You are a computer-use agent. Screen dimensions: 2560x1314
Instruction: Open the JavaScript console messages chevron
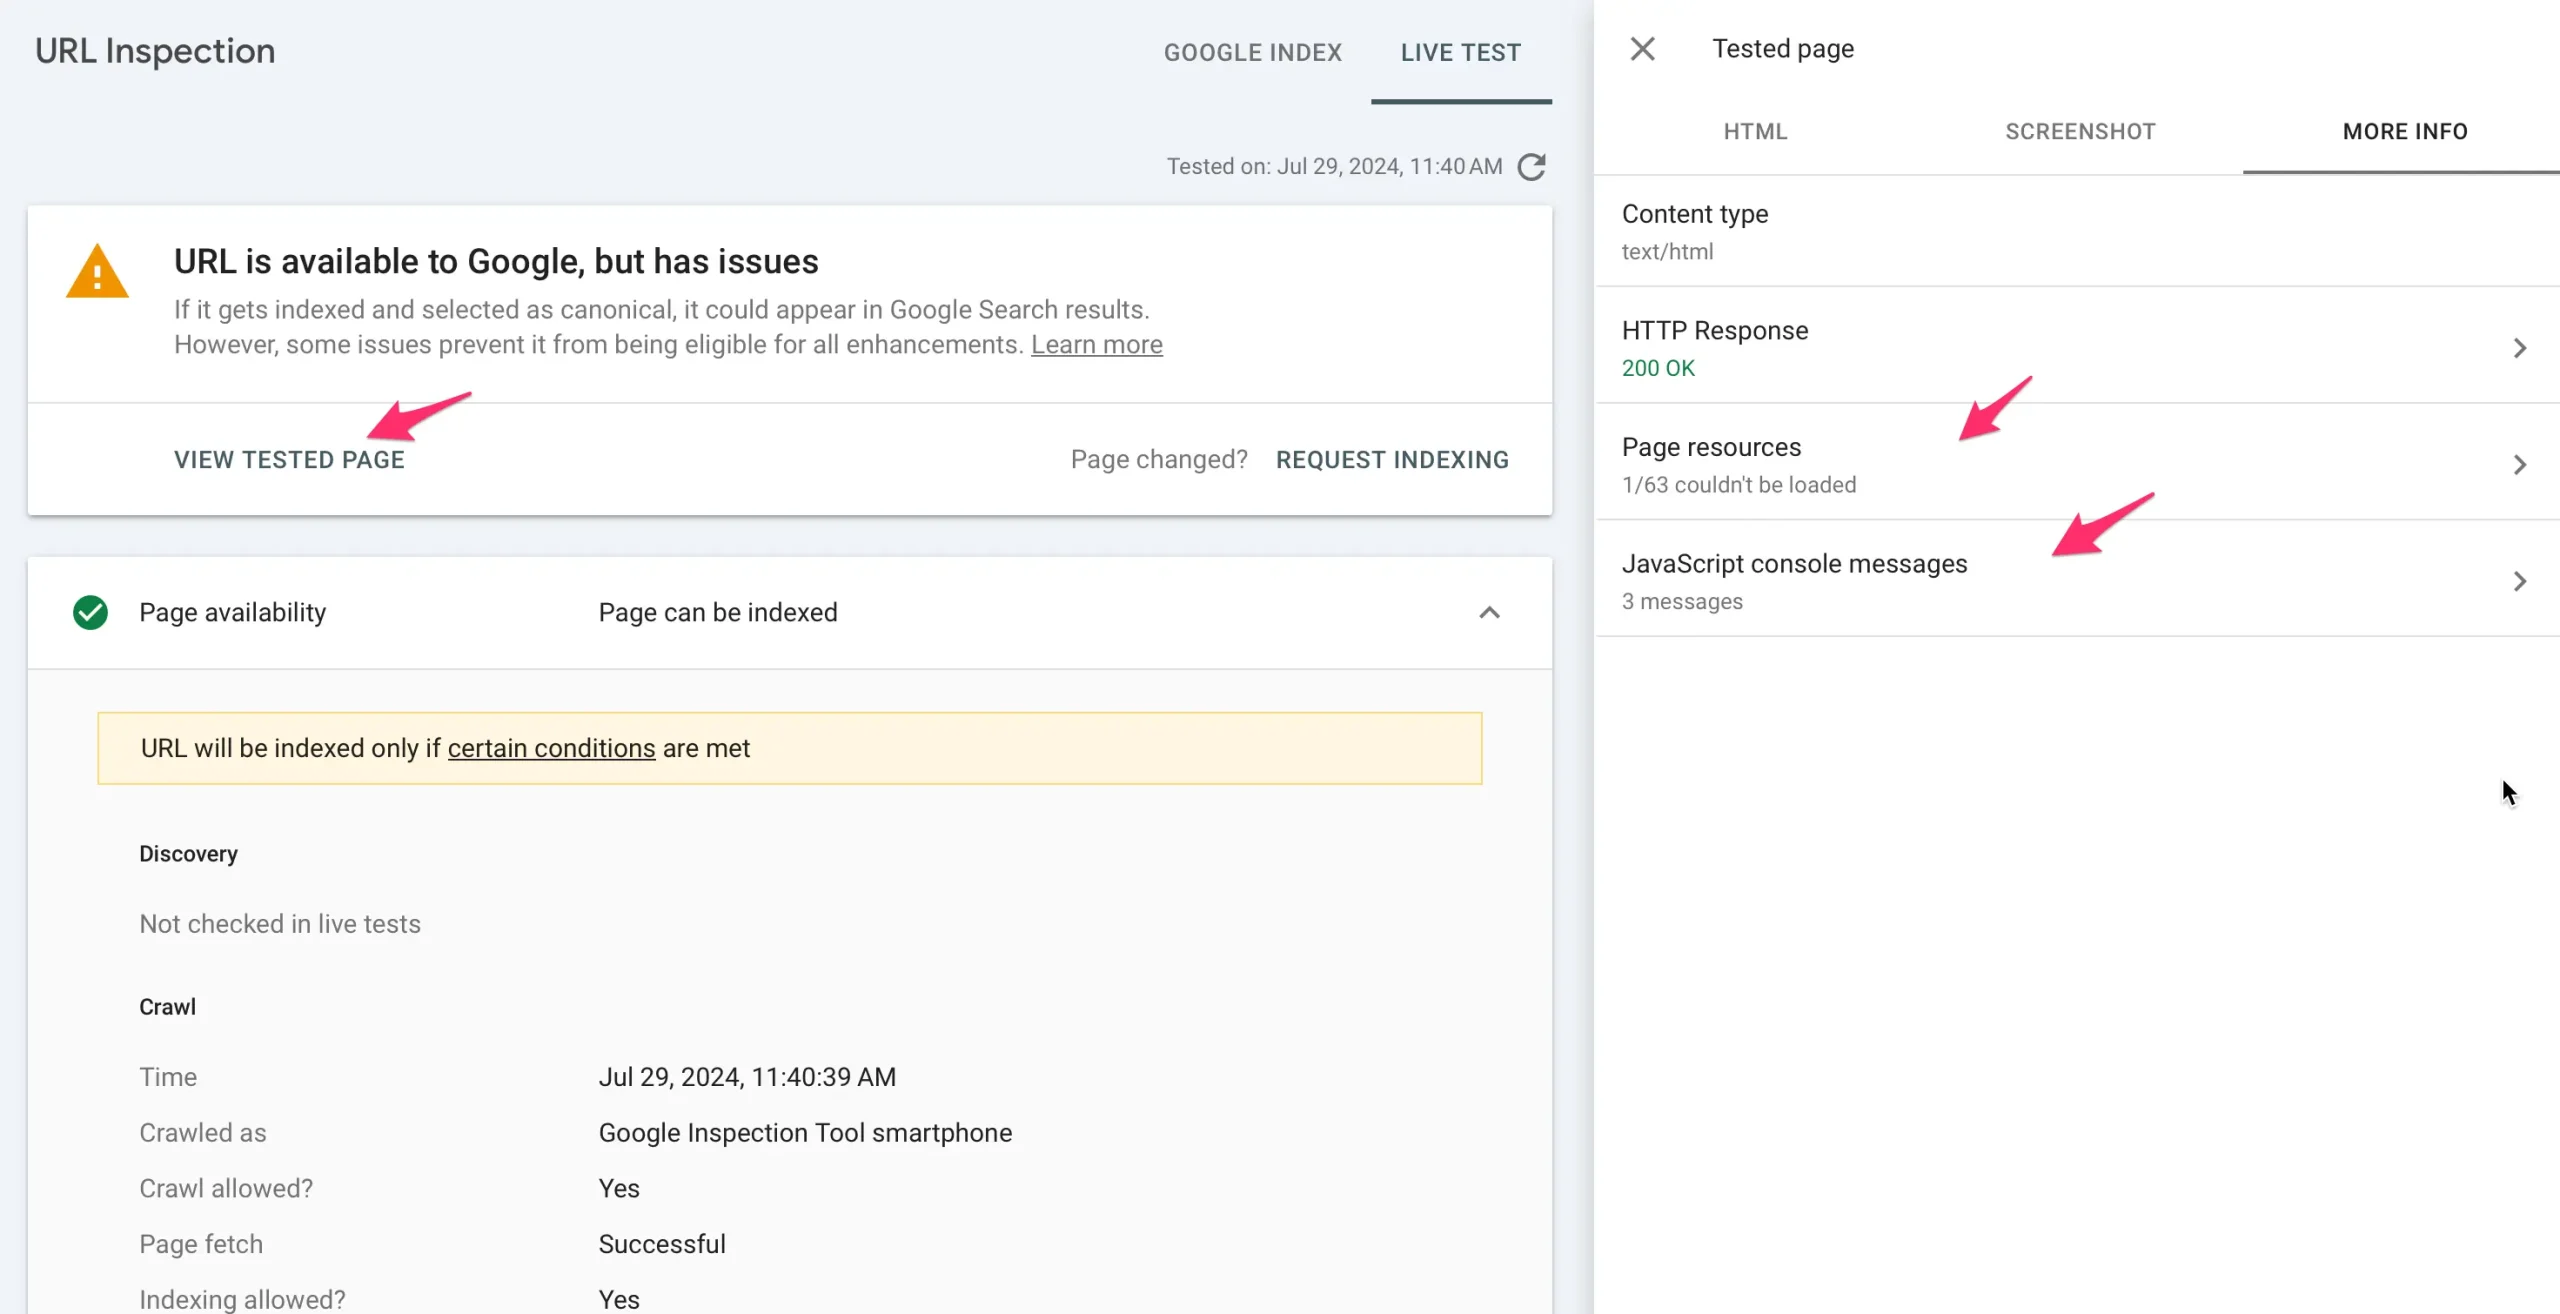coord(2519,581)
